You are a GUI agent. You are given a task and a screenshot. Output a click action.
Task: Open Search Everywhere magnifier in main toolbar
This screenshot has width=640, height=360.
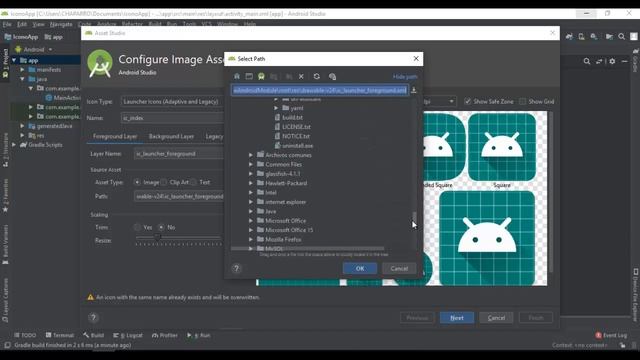click(x=621, y=37)
